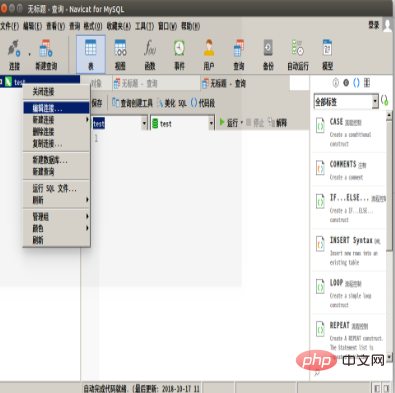
Task: Open New Query toolbar icon
Action: (46, 54)
